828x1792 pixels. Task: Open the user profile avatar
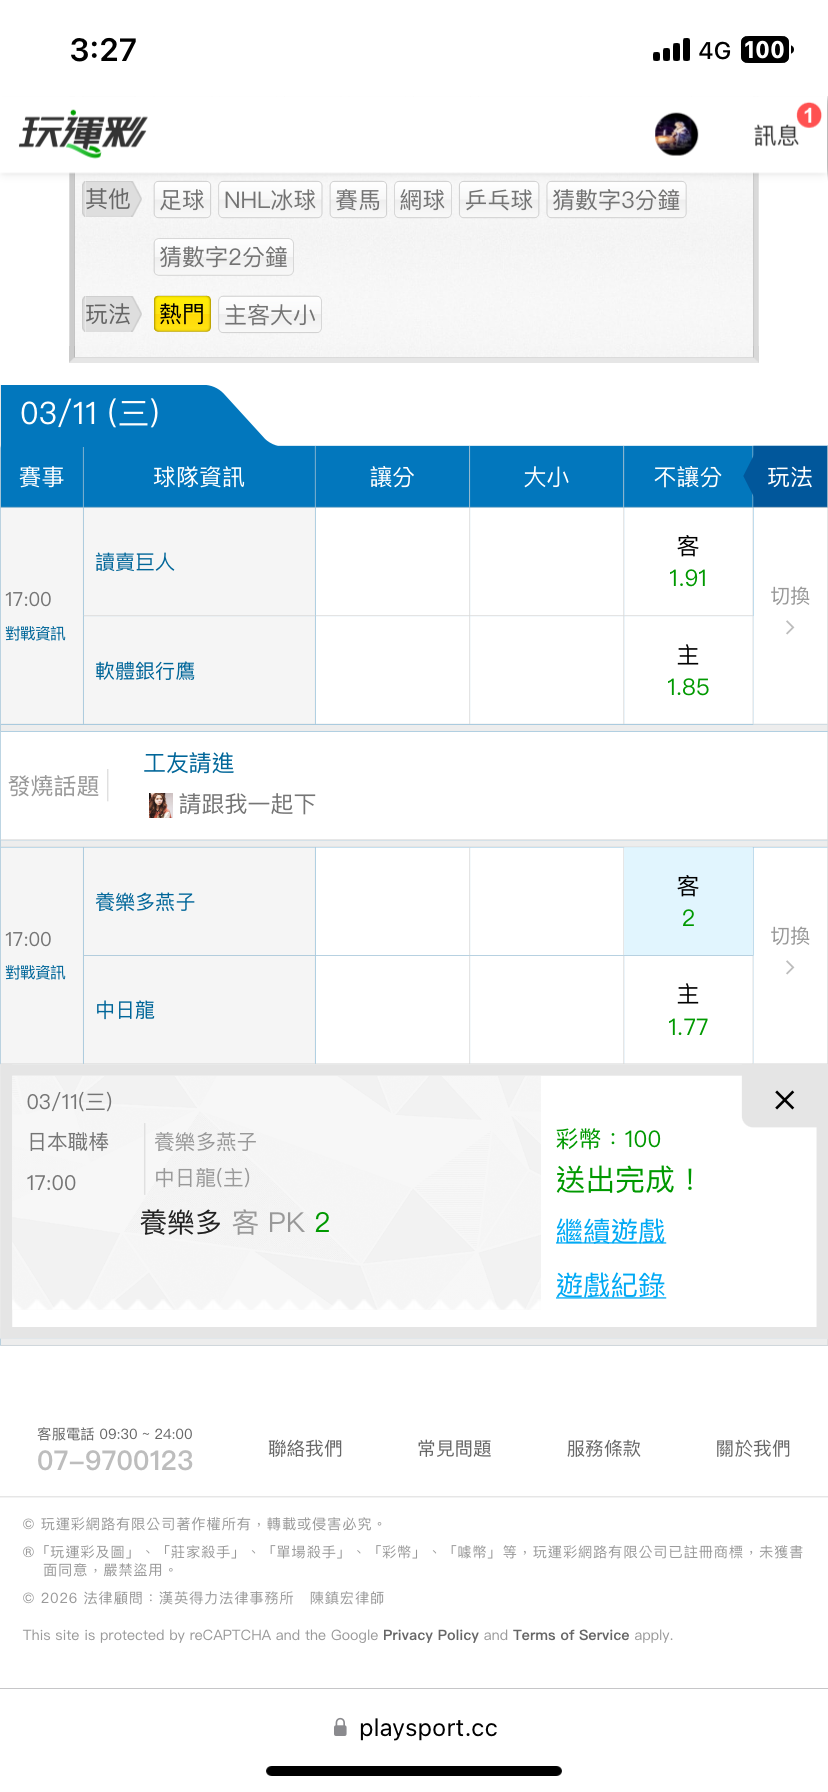pyautogui.click(x=676, y=134)
